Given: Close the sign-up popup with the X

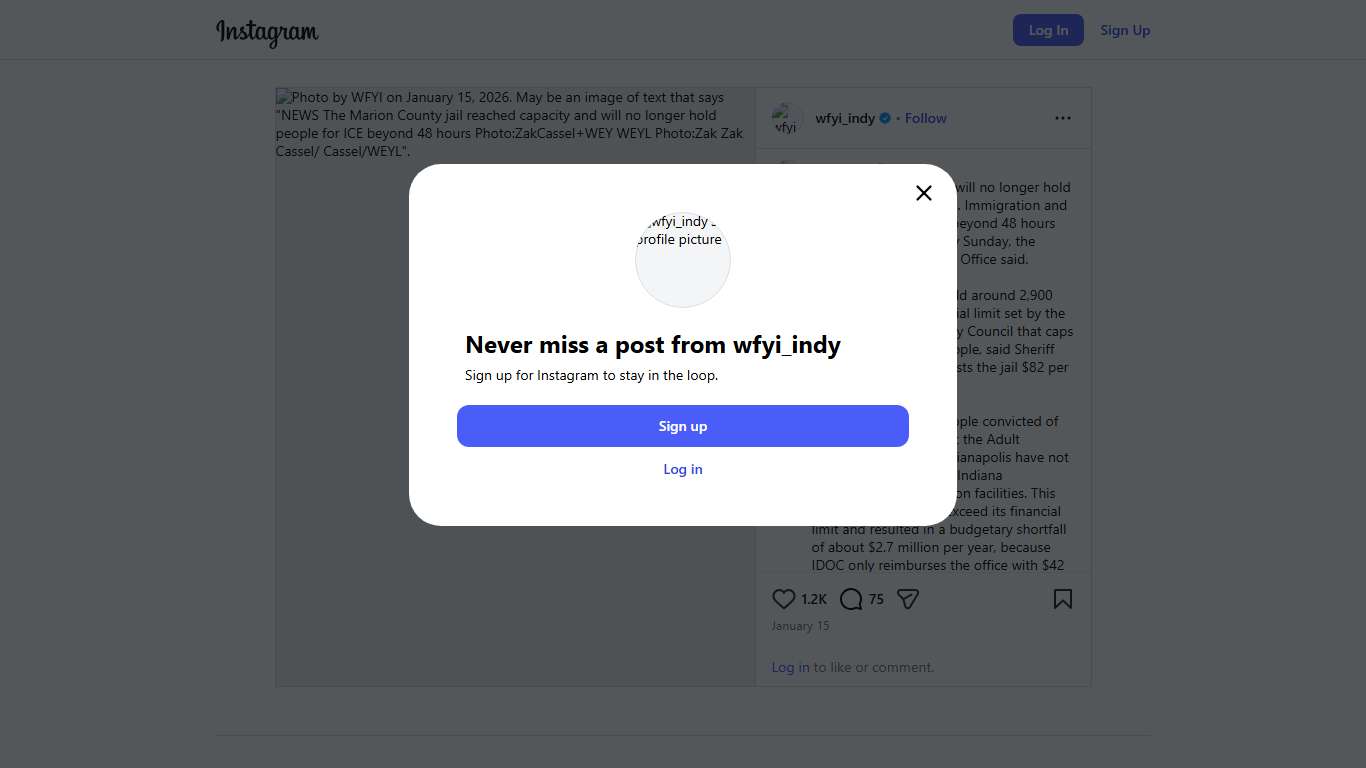Looking at the screenshot, I should [924, 193].
